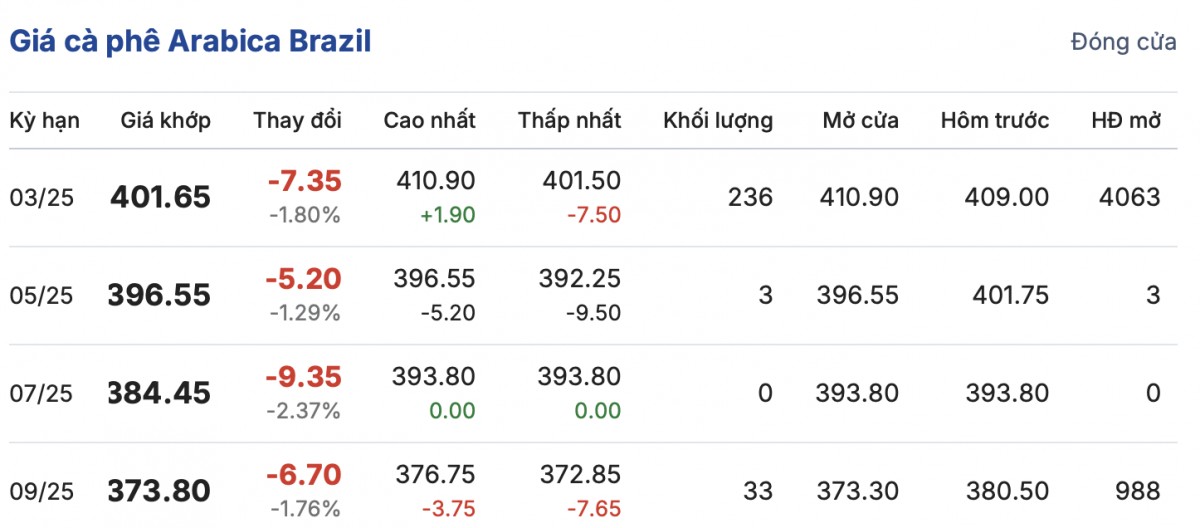Select the "Thay đổi" column header
The height and width of the screenshot is (528, 1200).
(x=298, y=121)
